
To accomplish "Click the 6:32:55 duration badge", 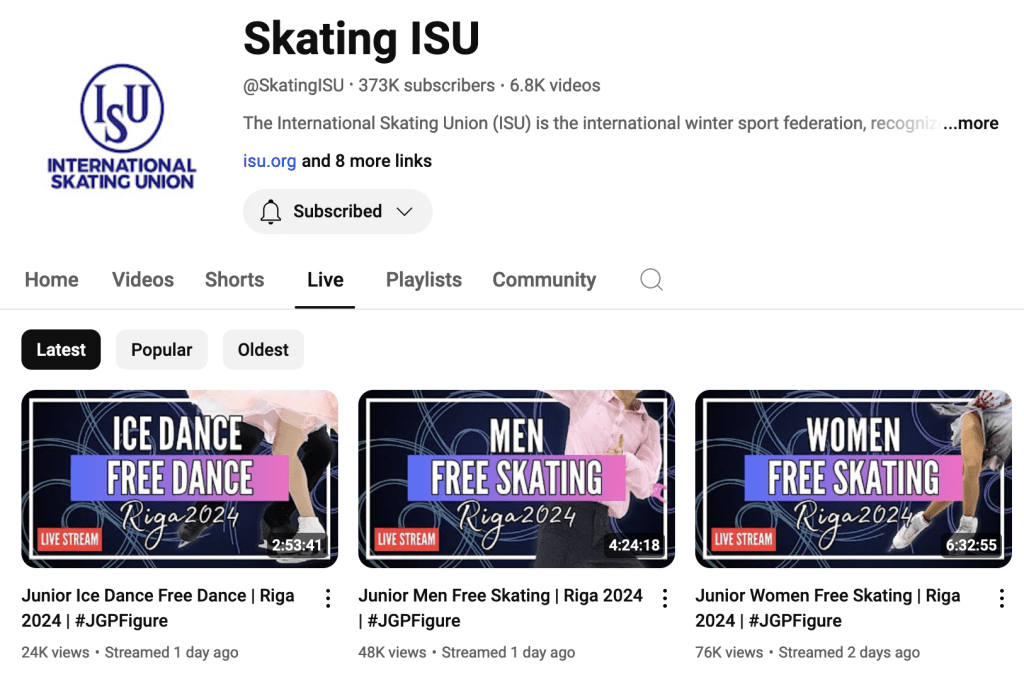I will [x=971, y=545].
